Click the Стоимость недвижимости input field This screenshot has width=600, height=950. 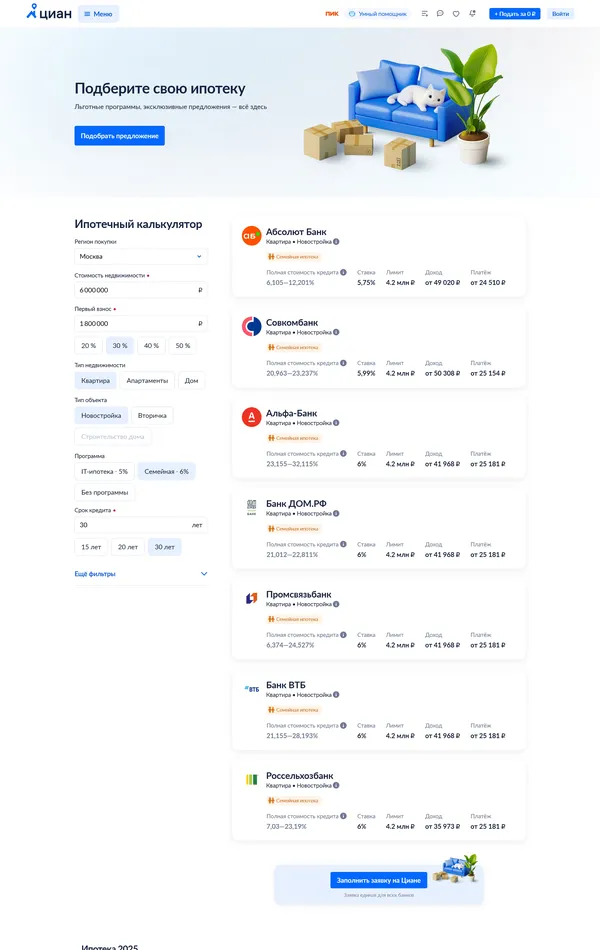[x=135, y=290]
